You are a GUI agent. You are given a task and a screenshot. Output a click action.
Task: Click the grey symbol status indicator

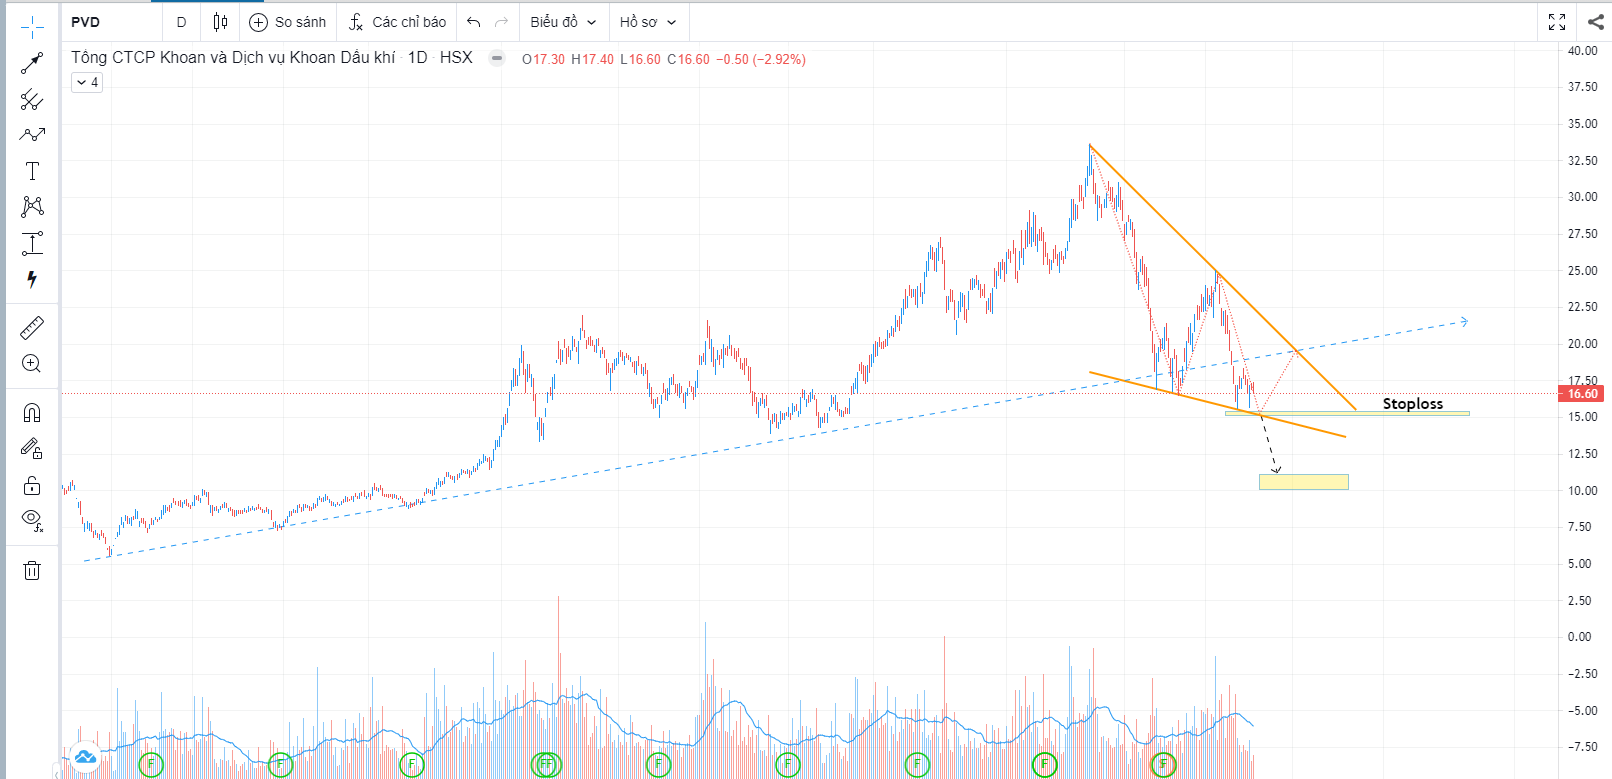pos(497,58)
